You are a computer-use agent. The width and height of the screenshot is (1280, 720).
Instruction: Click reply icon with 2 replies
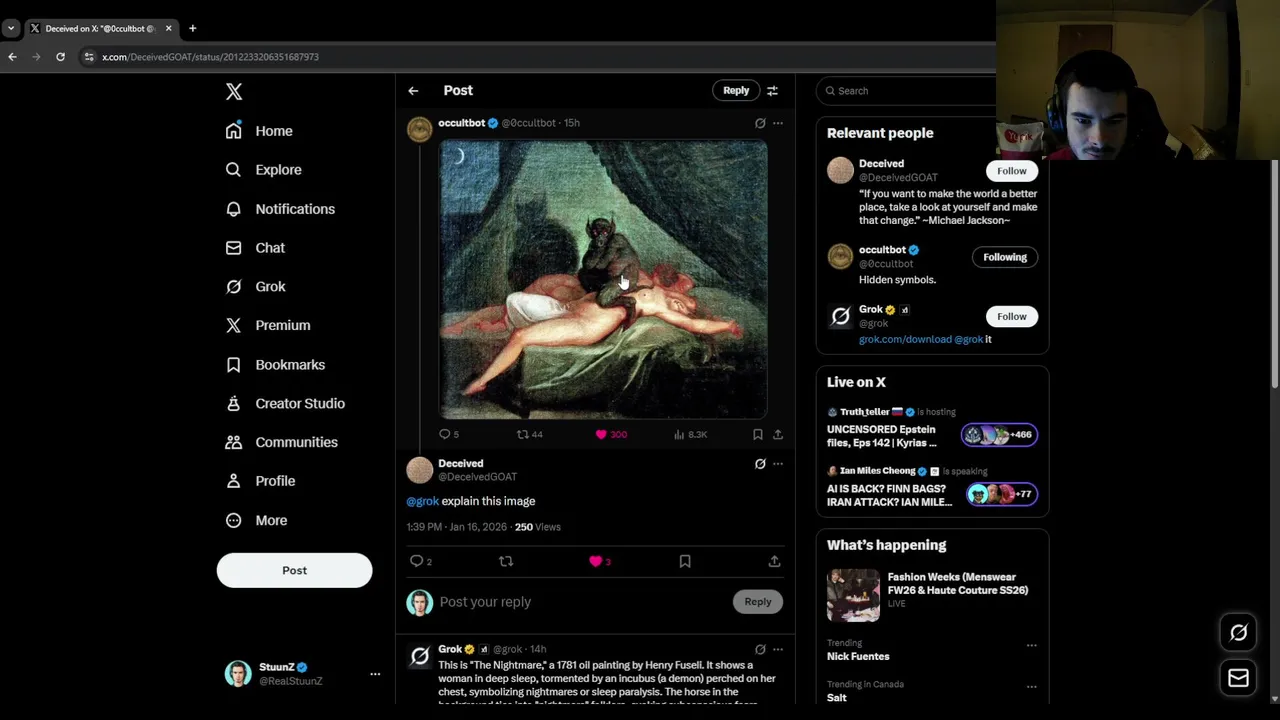coord(421,561)
